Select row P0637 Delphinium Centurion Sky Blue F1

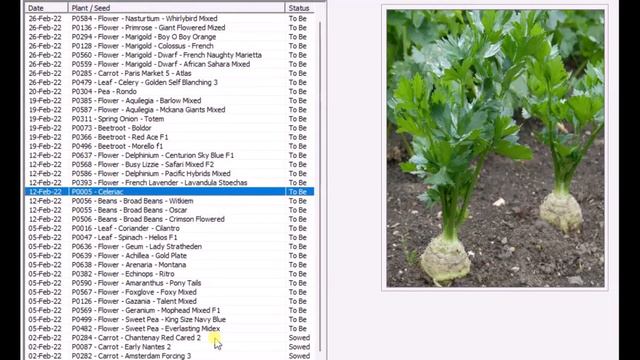[169, 156]
